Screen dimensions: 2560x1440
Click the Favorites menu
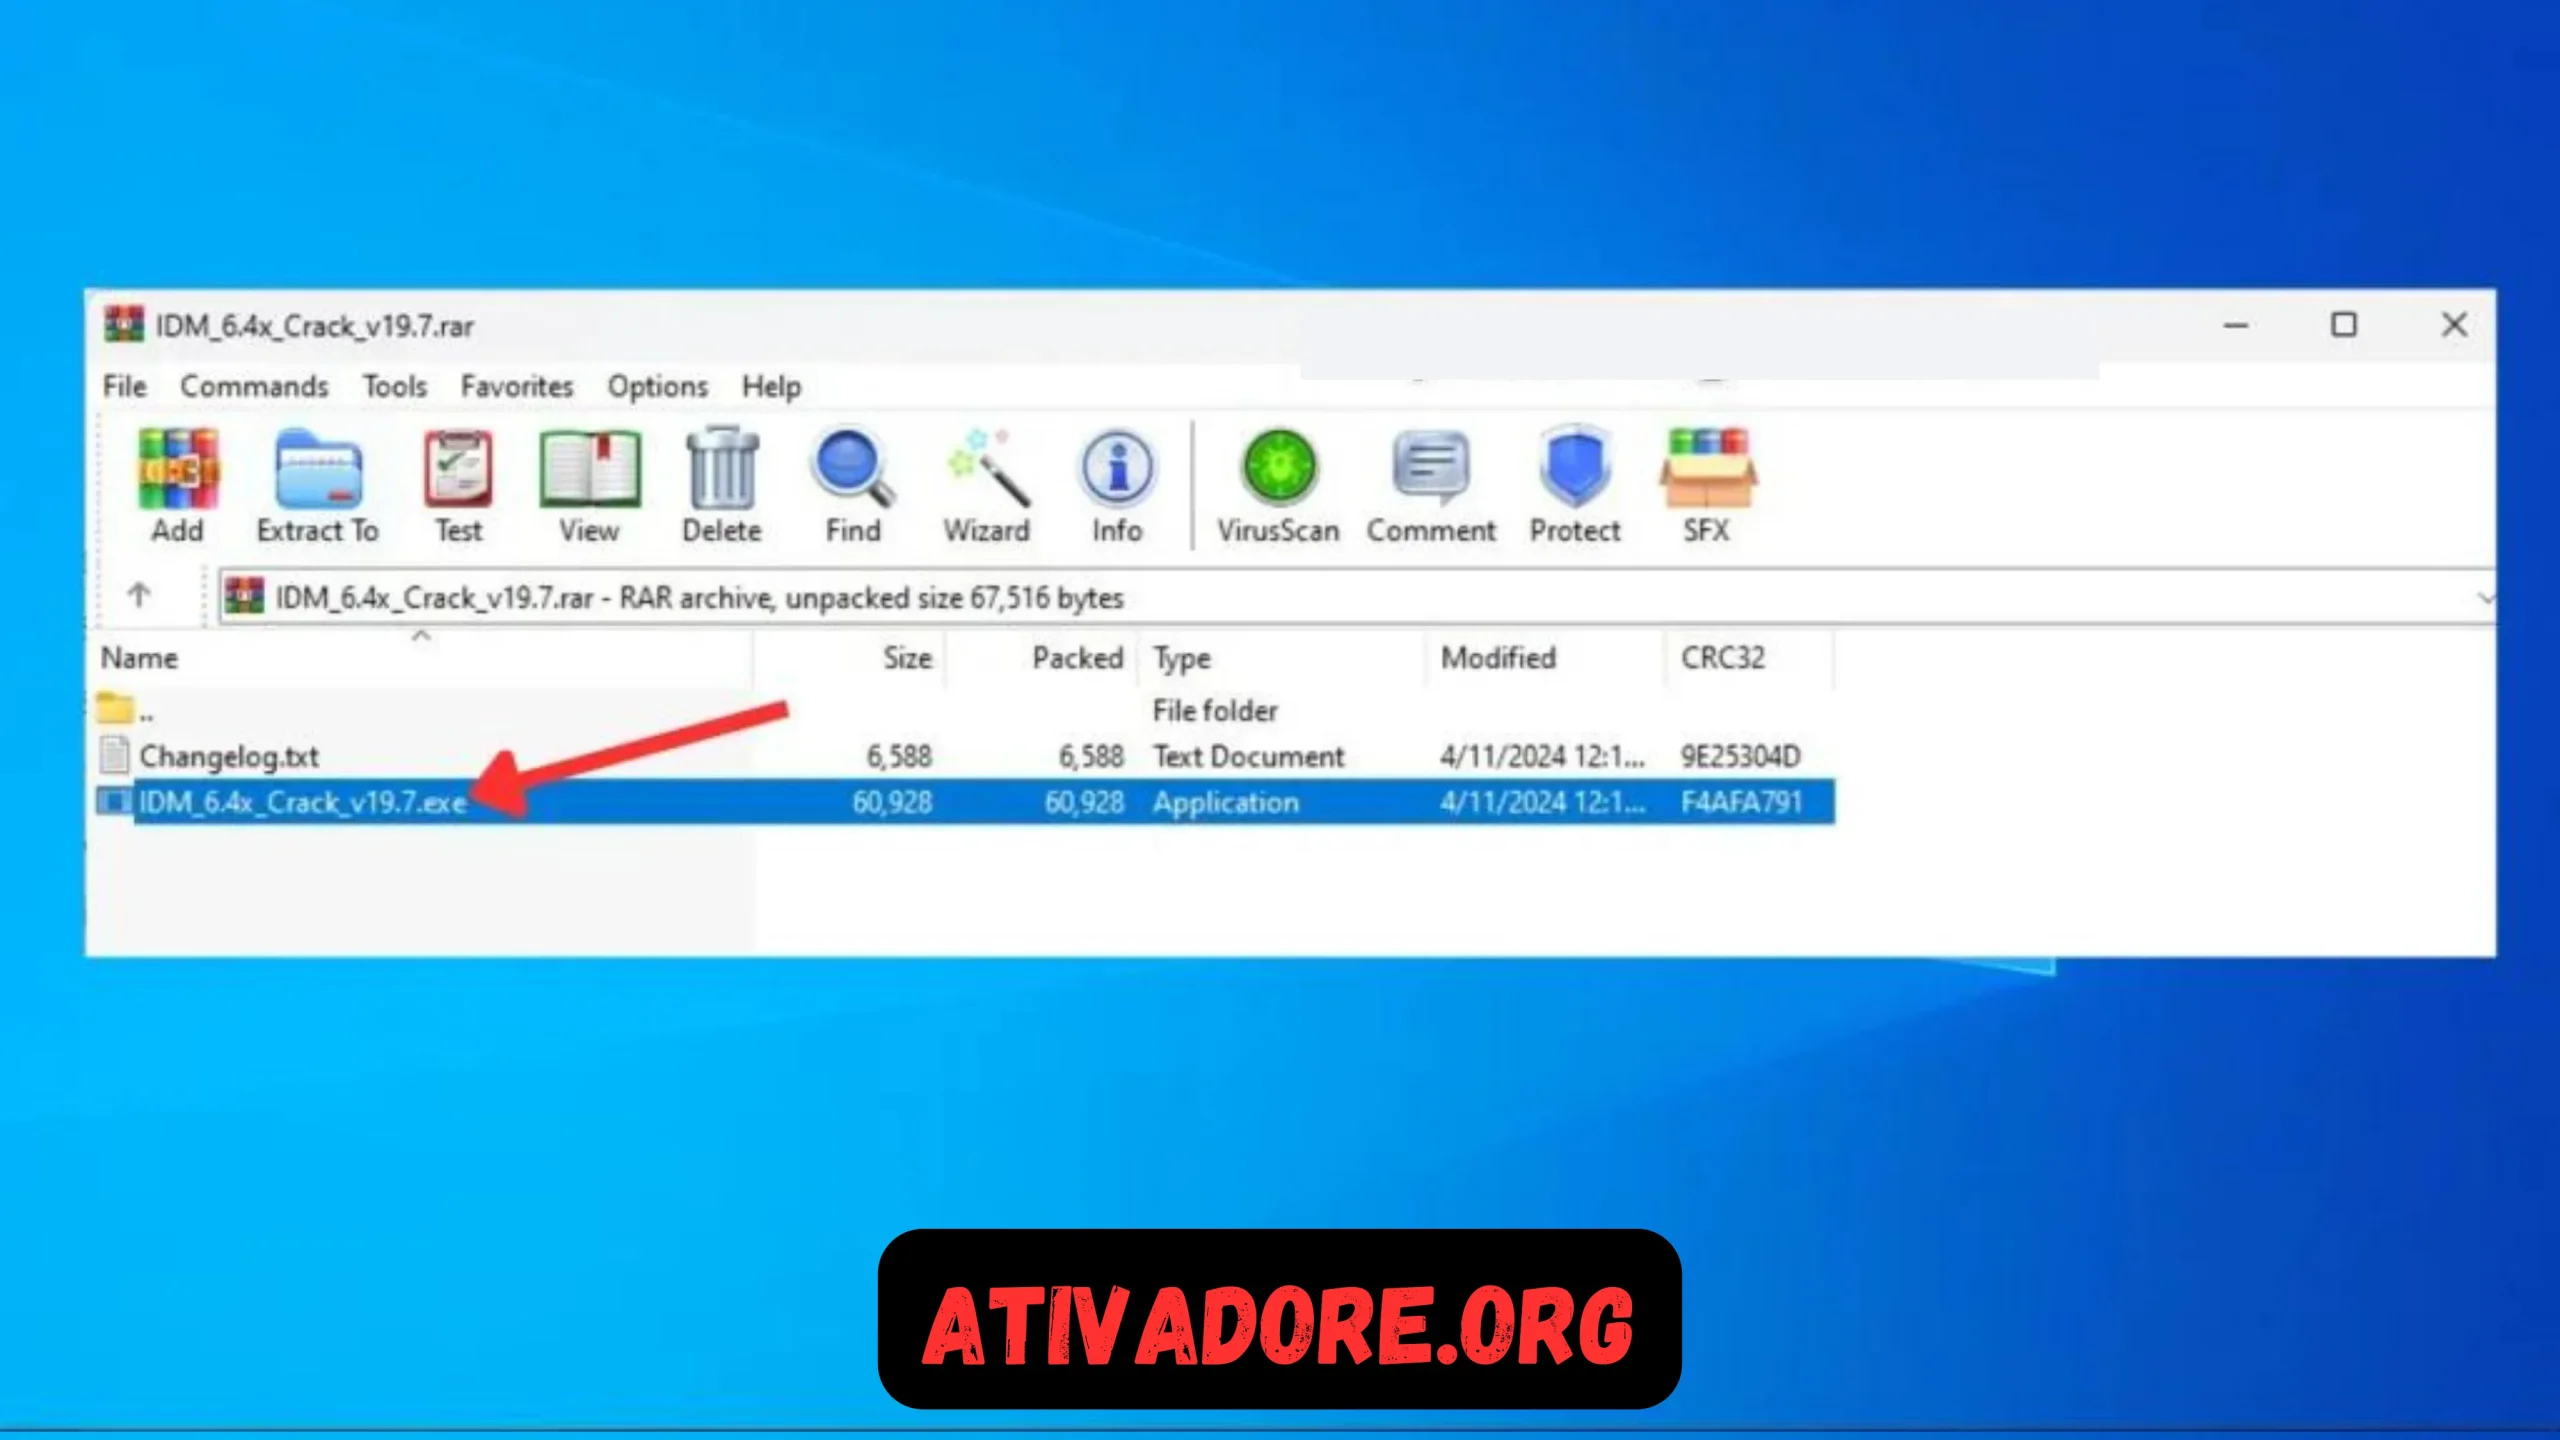click(x=517, y=385)
